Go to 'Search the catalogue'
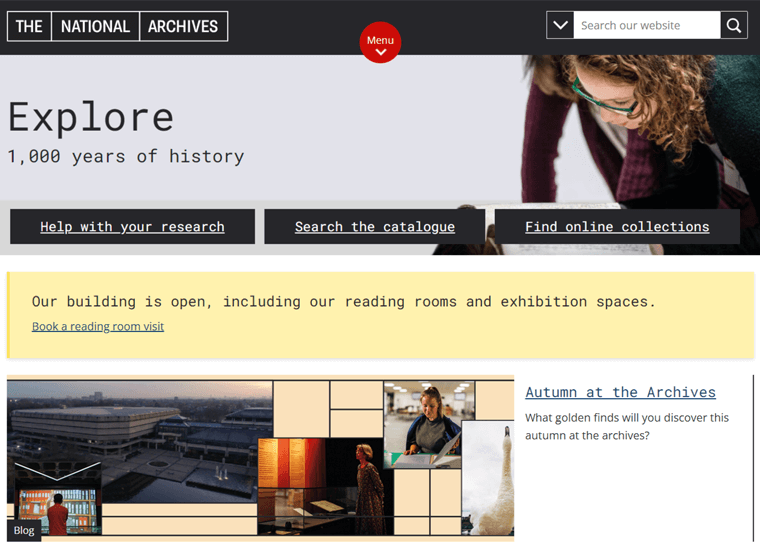 click(374, 227)
